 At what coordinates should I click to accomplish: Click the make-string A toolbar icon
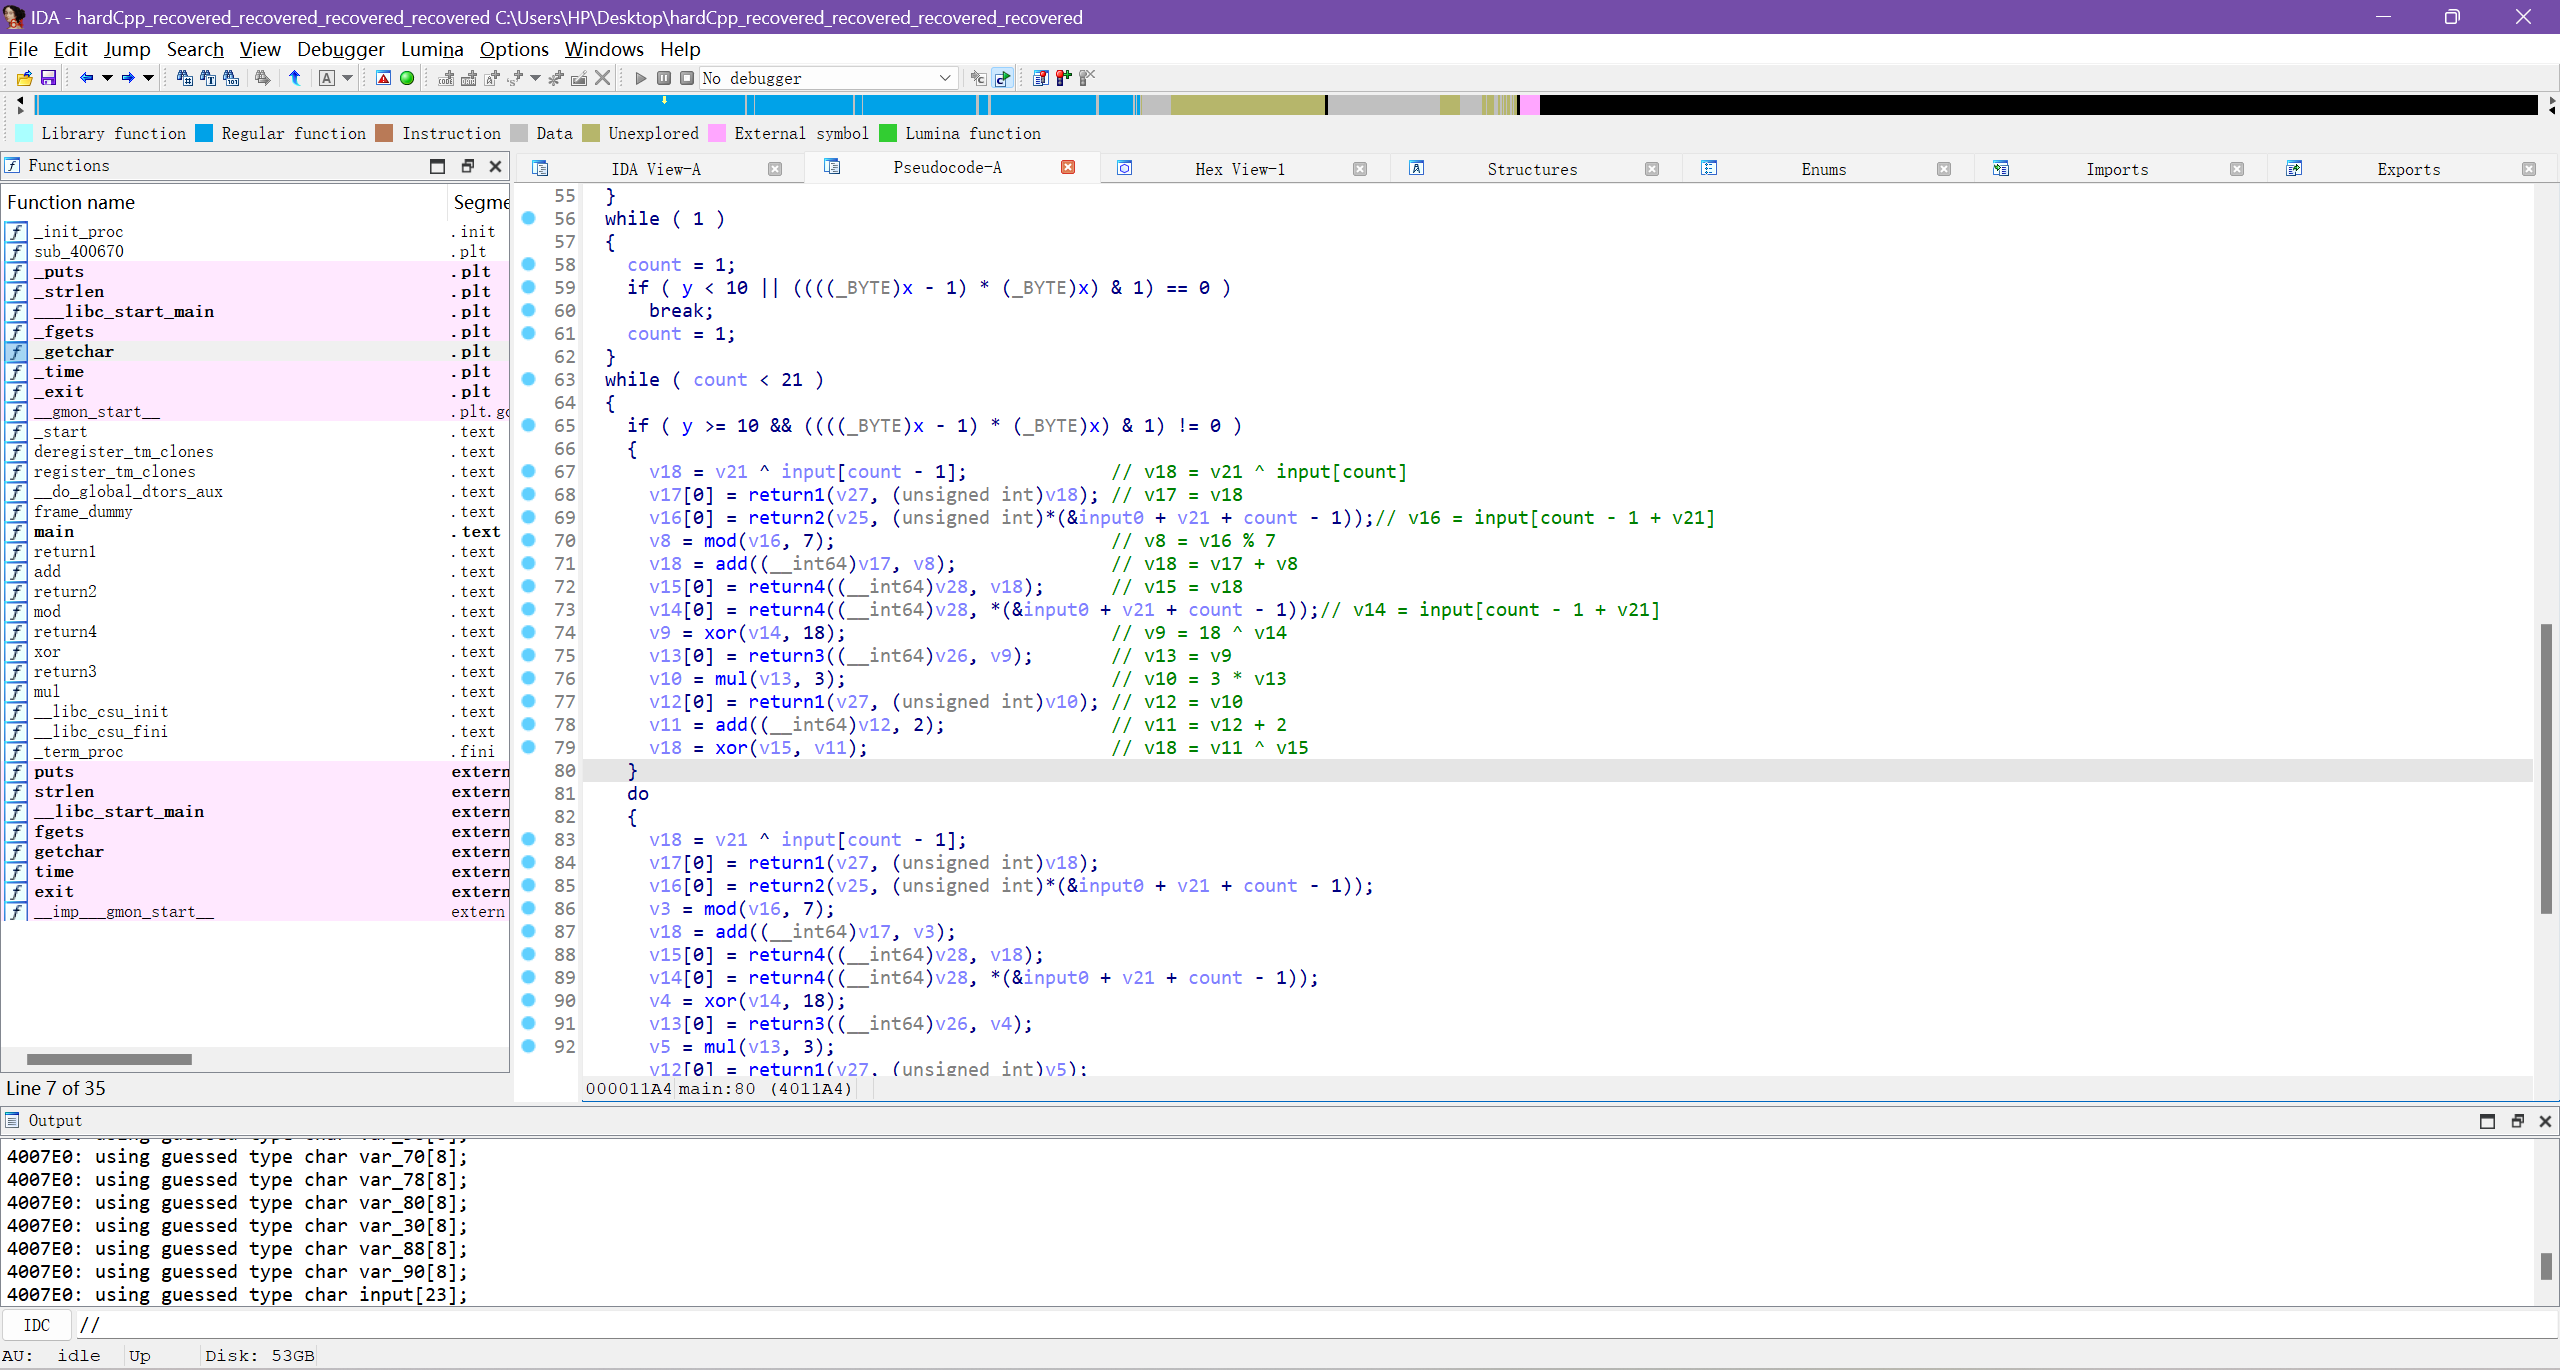(x=491, y=78)
